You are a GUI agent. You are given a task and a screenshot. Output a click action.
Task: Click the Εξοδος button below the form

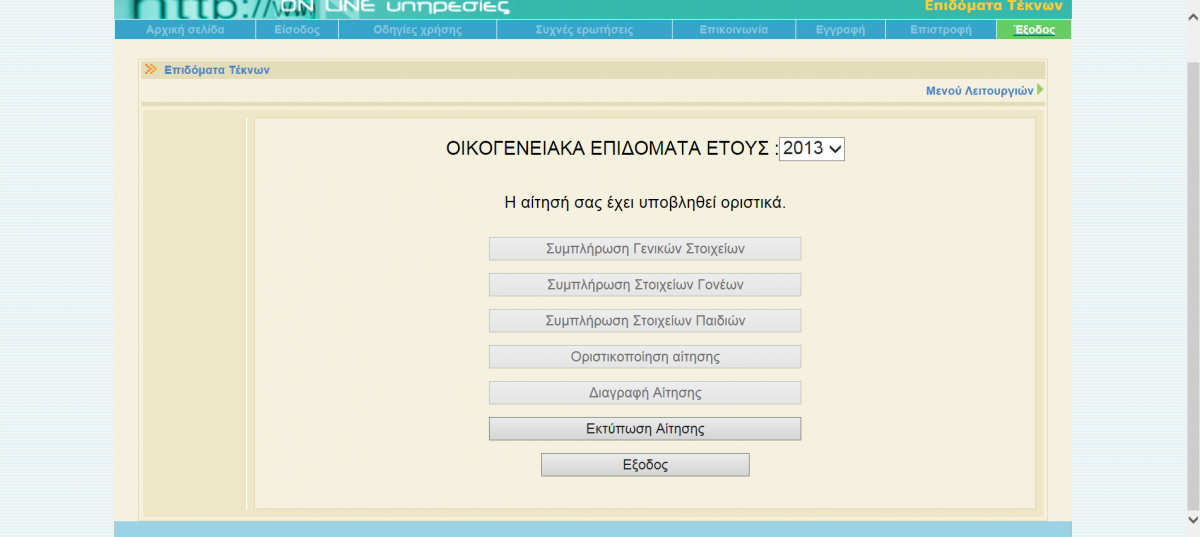(x=645, y=465)
